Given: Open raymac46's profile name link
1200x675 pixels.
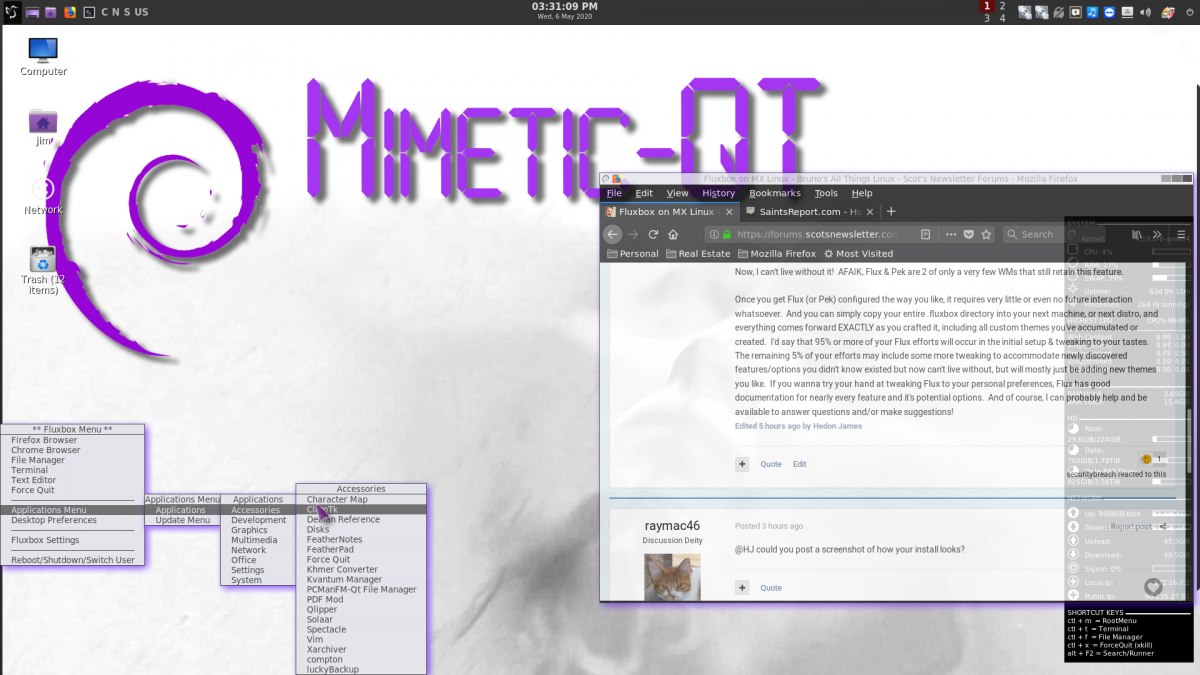Looking at the screenshot, I should tap(672, 525).
